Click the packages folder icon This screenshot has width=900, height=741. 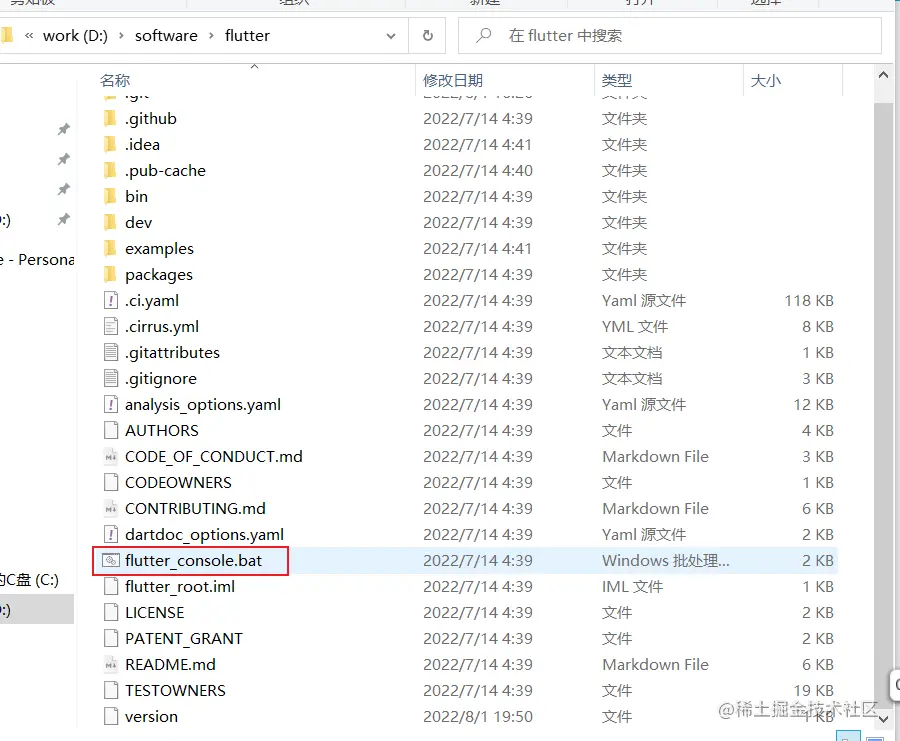[110, 274]
